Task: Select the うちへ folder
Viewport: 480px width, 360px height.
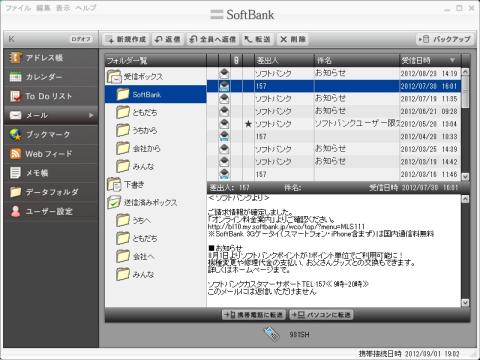Action: tap(155, 220)
